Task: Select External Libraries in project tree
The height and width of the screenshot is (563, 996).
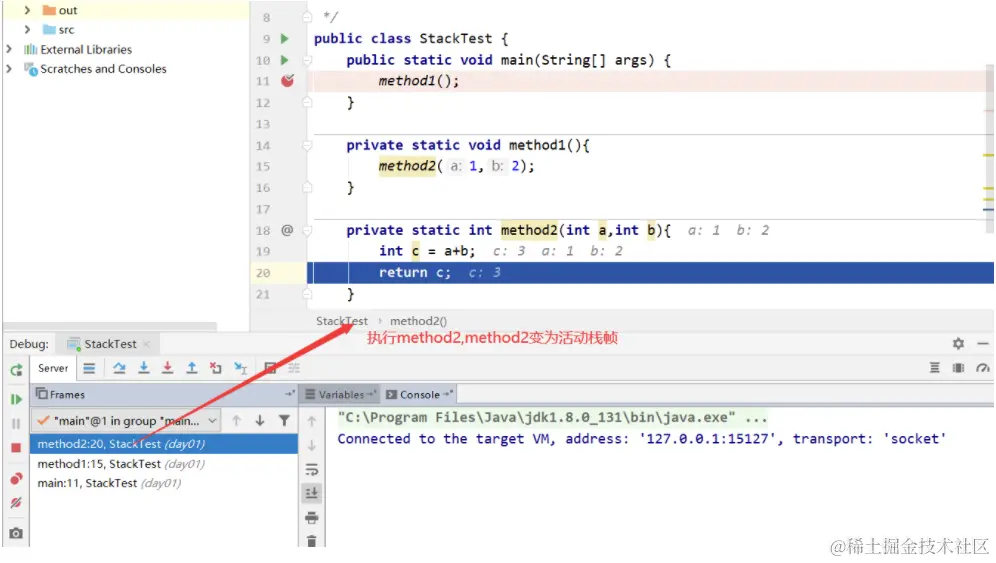Action: pyautogui.click(x=78, y=49)
